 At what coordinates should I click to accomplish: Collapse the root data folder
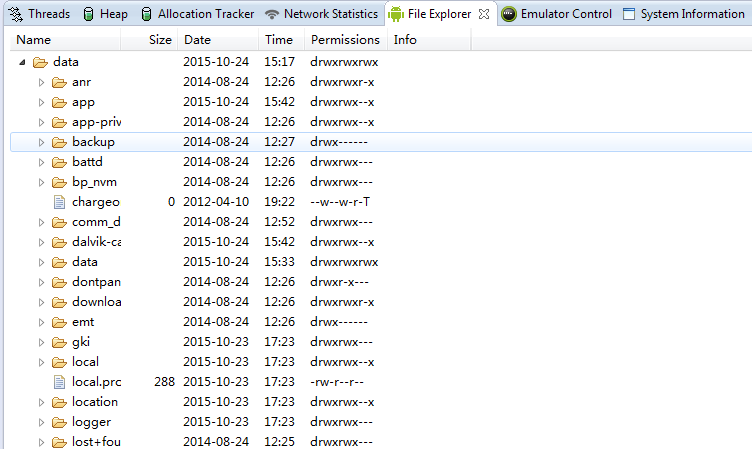point(22,62)
